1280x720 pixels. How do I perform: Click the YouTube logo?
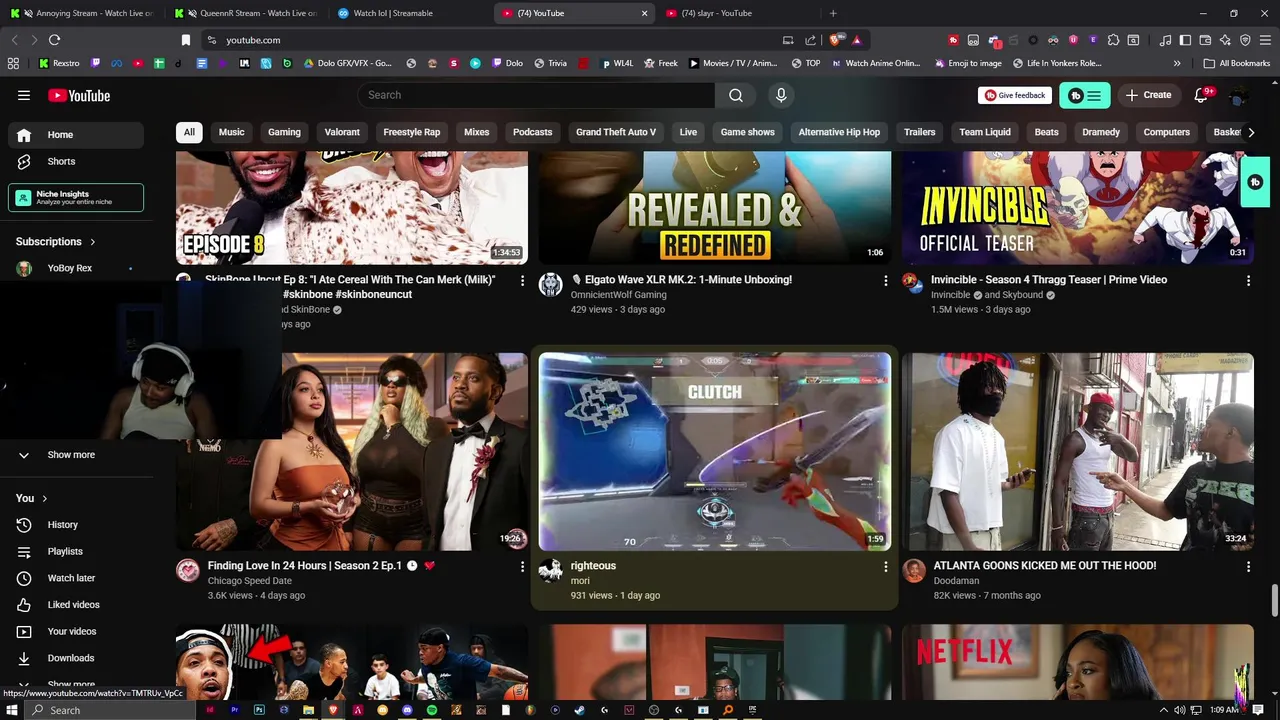tap(79, 95)
